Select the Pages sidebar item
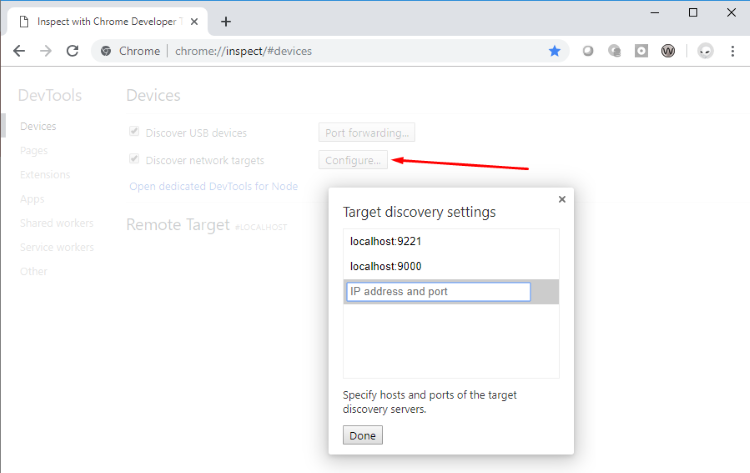Image resolution: width=750 pixels, height=473 pixels. [x=34, y=150]
